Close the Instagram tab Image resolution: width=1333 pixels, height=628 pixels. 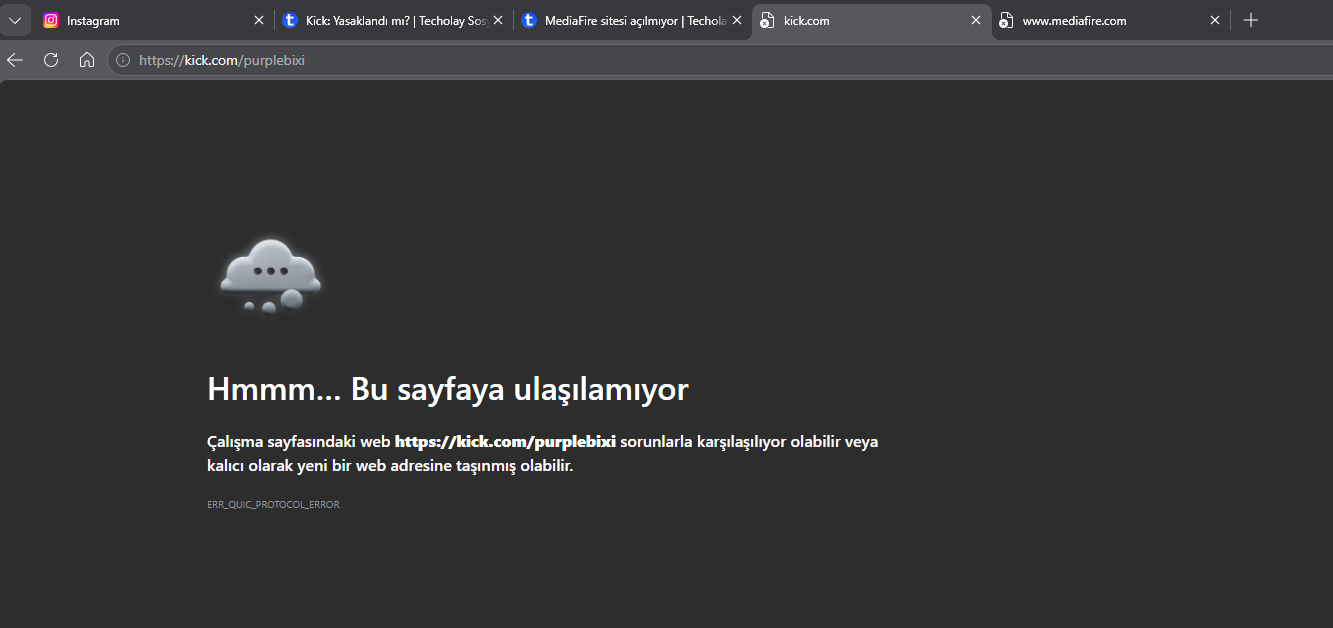click(x=259, y=20)
